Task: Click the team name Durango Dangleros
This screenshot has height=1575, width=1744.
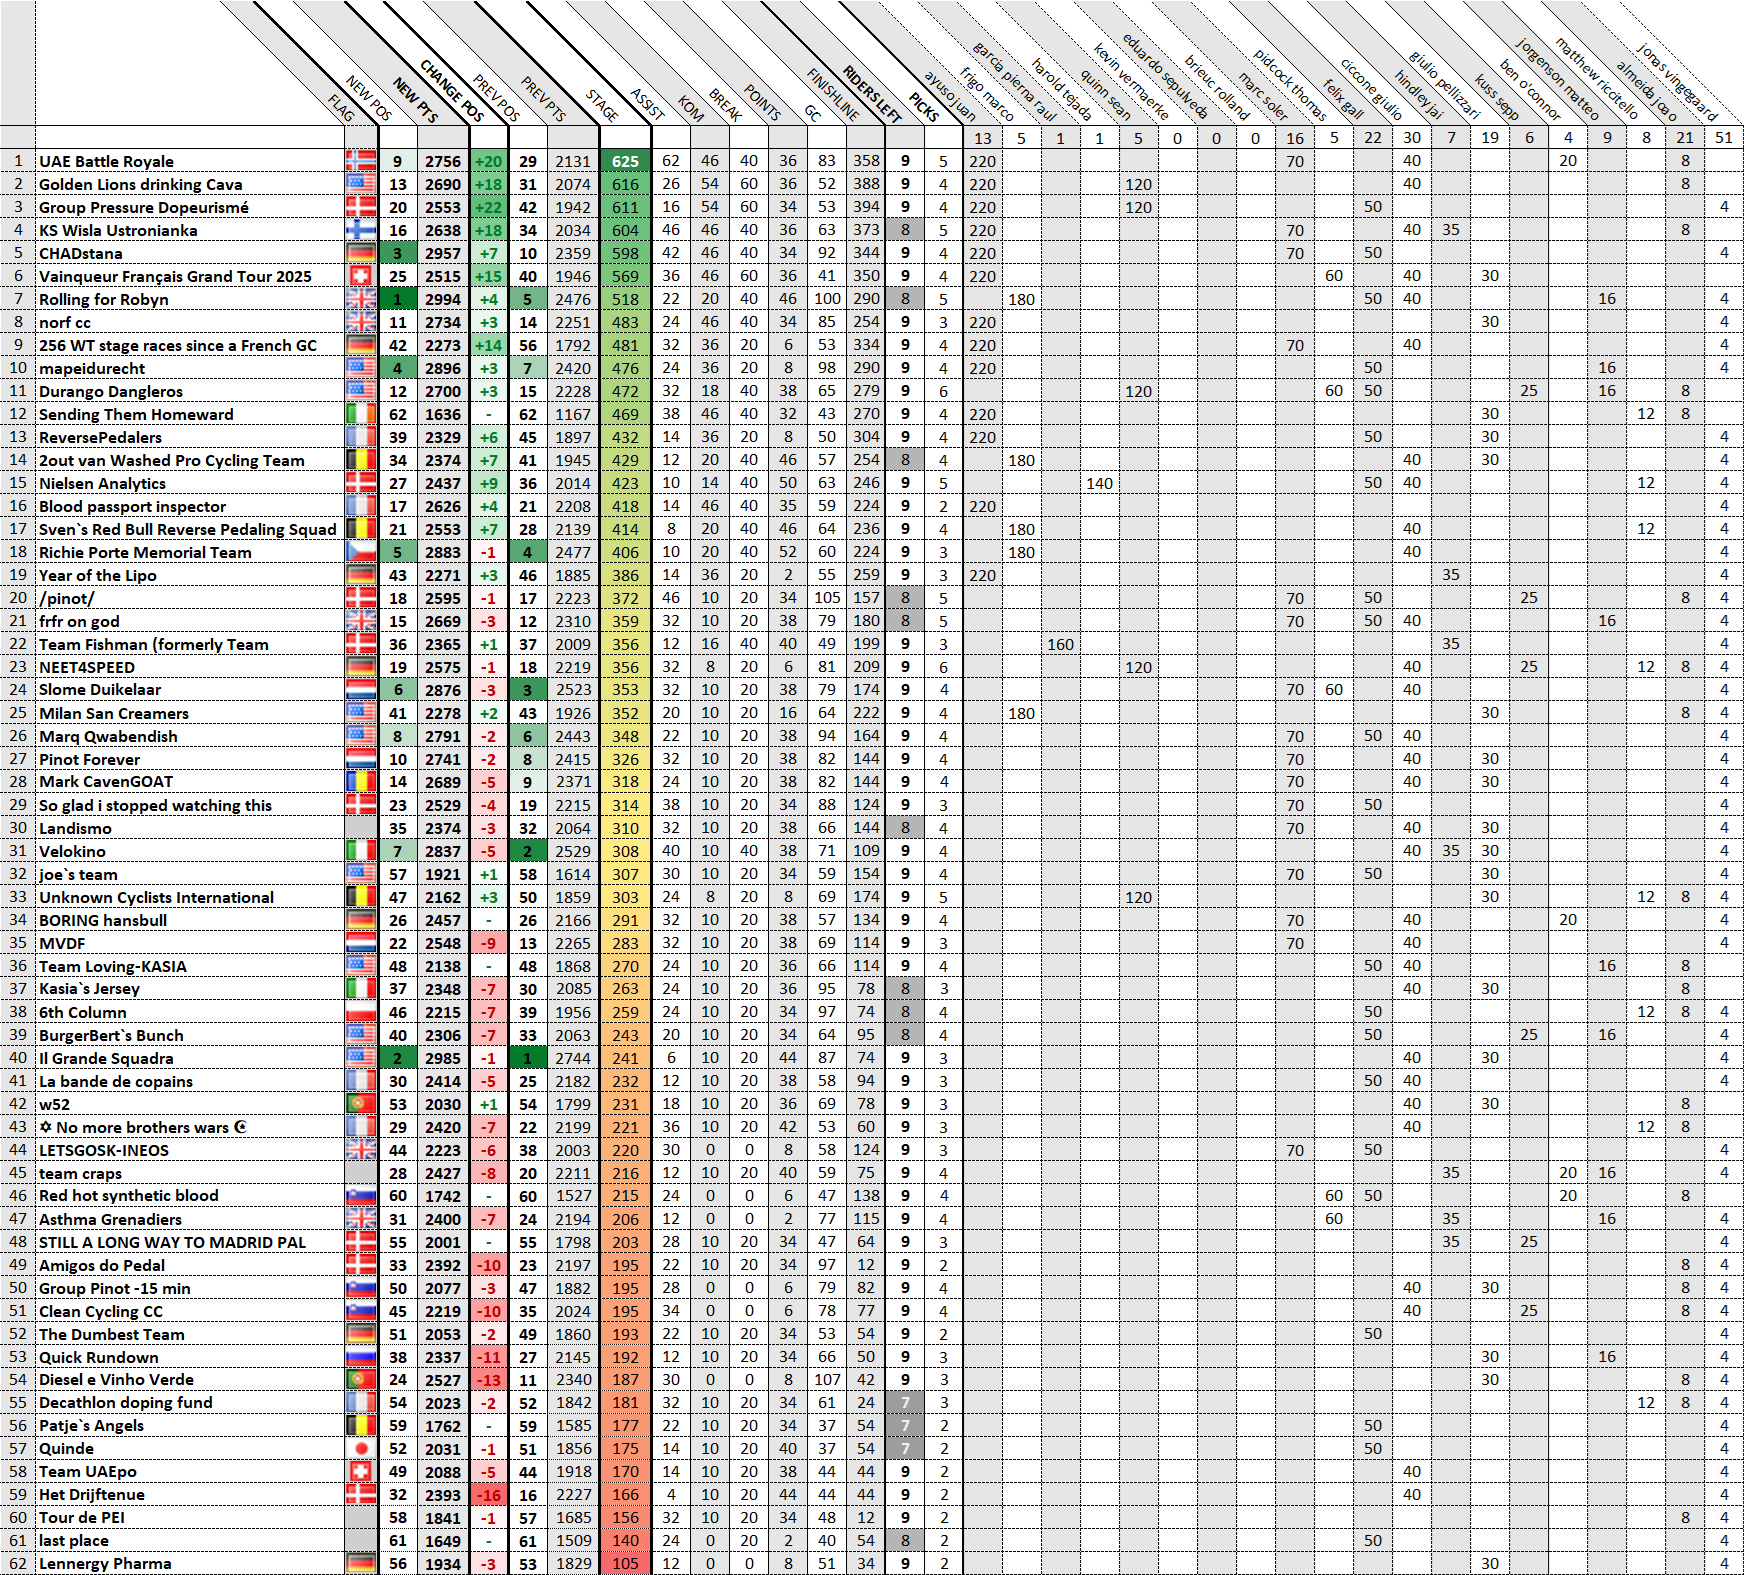Action: [111, 391]
